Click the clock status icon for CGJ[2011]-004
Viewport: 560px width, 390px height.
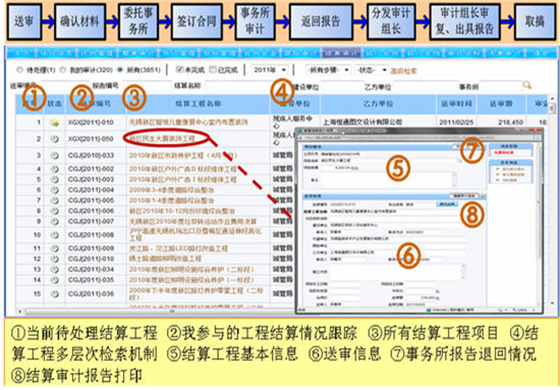(x=54, y=190)
